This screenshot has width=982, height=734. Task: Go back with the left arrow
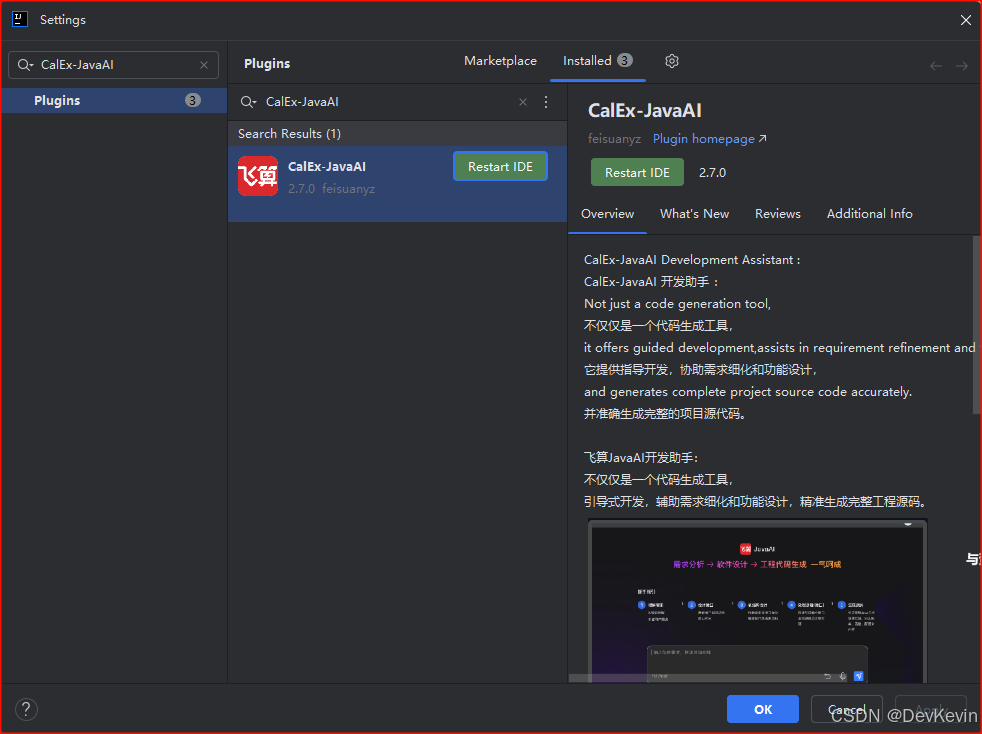coord(936,66)
